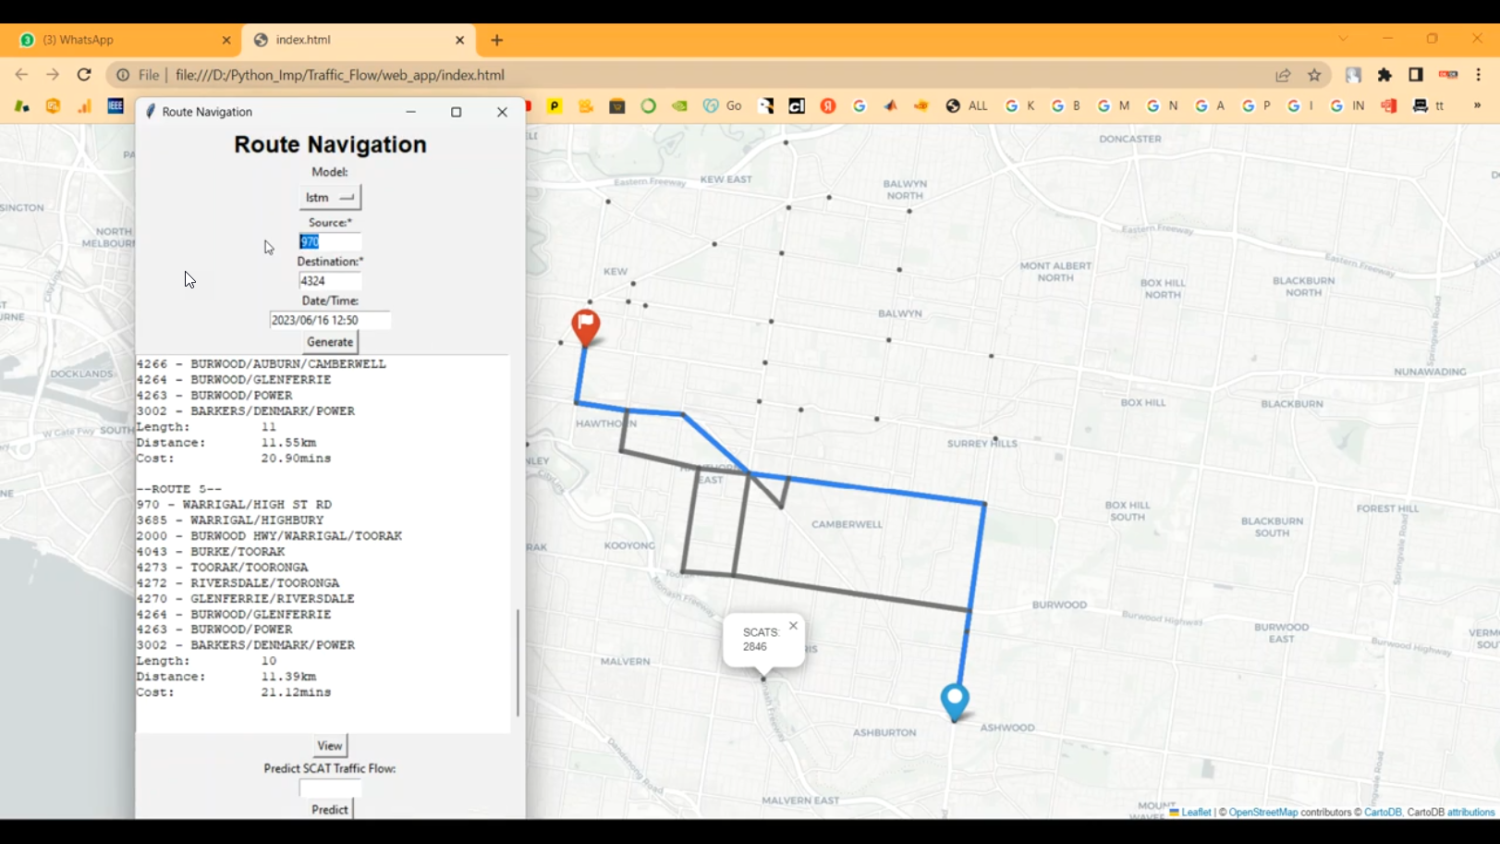1500x844 pixels.
Task: Open the lstm model dropdown
Action: (330, 198)
